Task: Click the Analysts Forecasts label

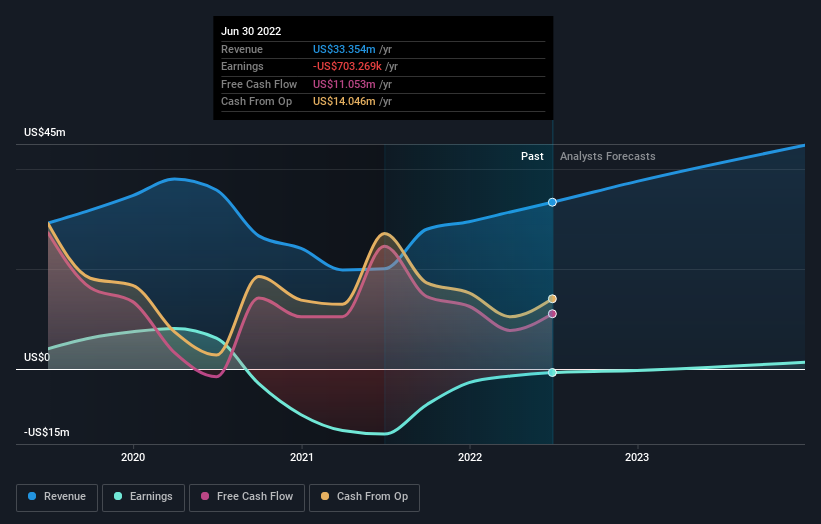Action: tap(607, 156)
